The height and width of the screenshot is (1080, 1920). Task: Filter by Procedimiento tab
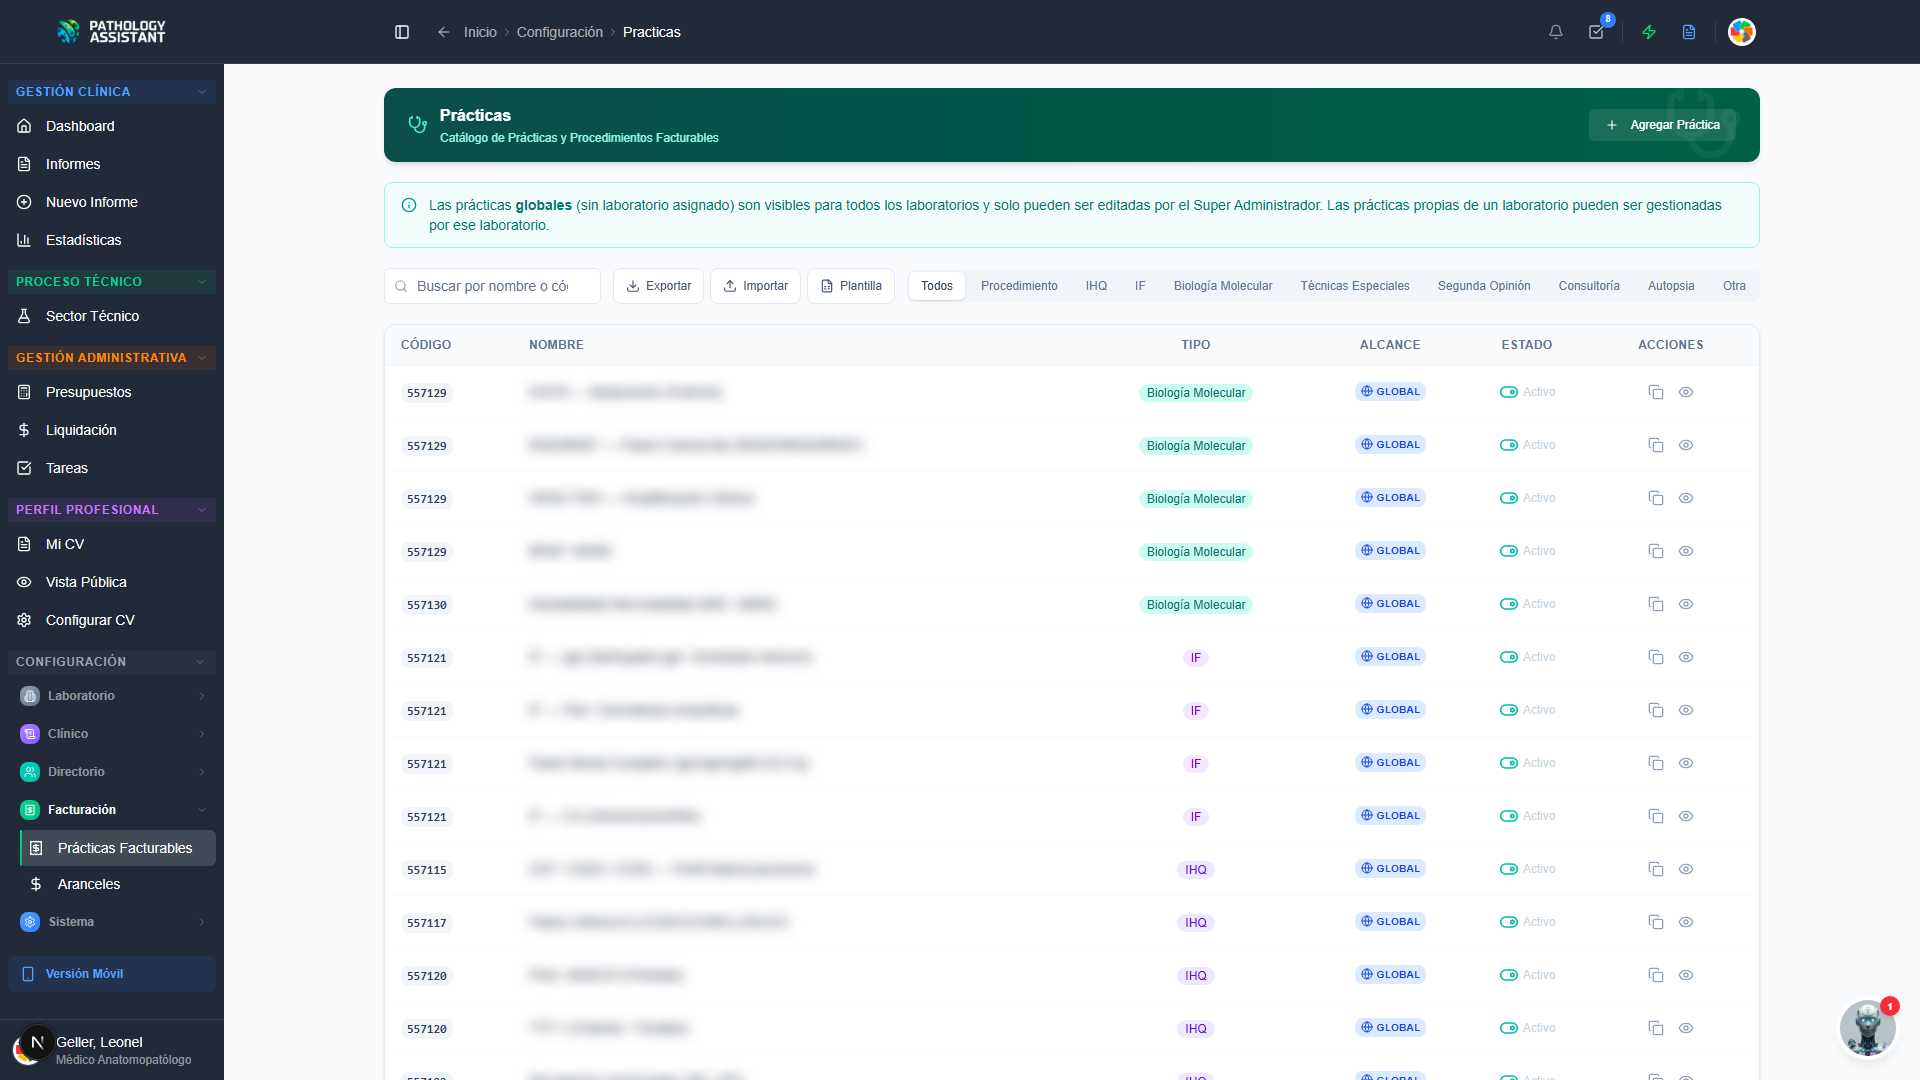(1019, 286)
